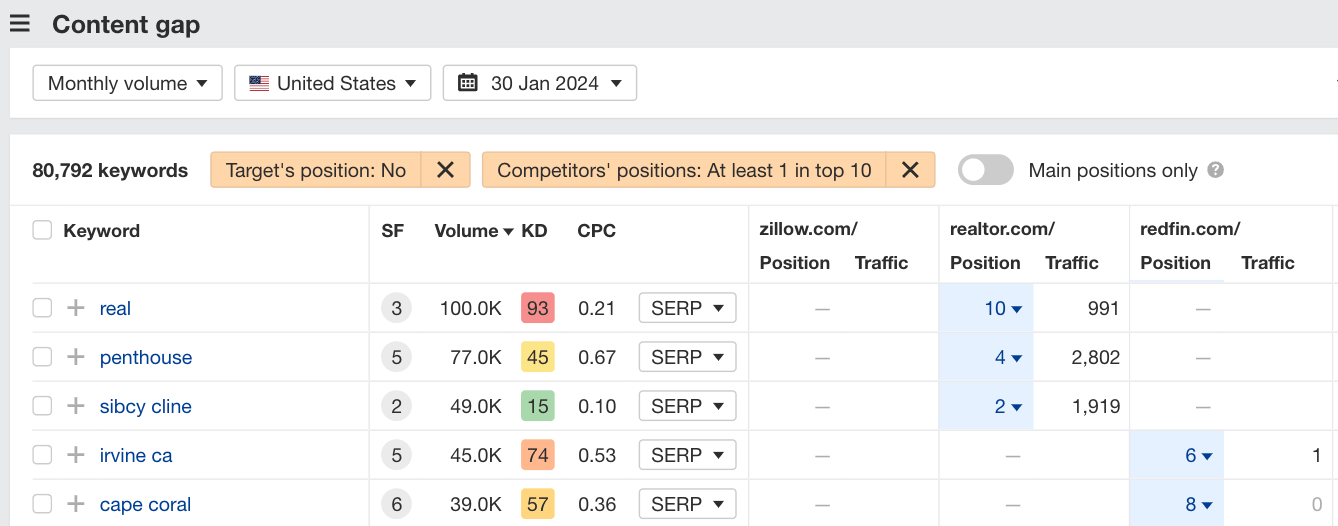
Task: Open the hamburger navigation menu
Action: (x=20, y=24)
